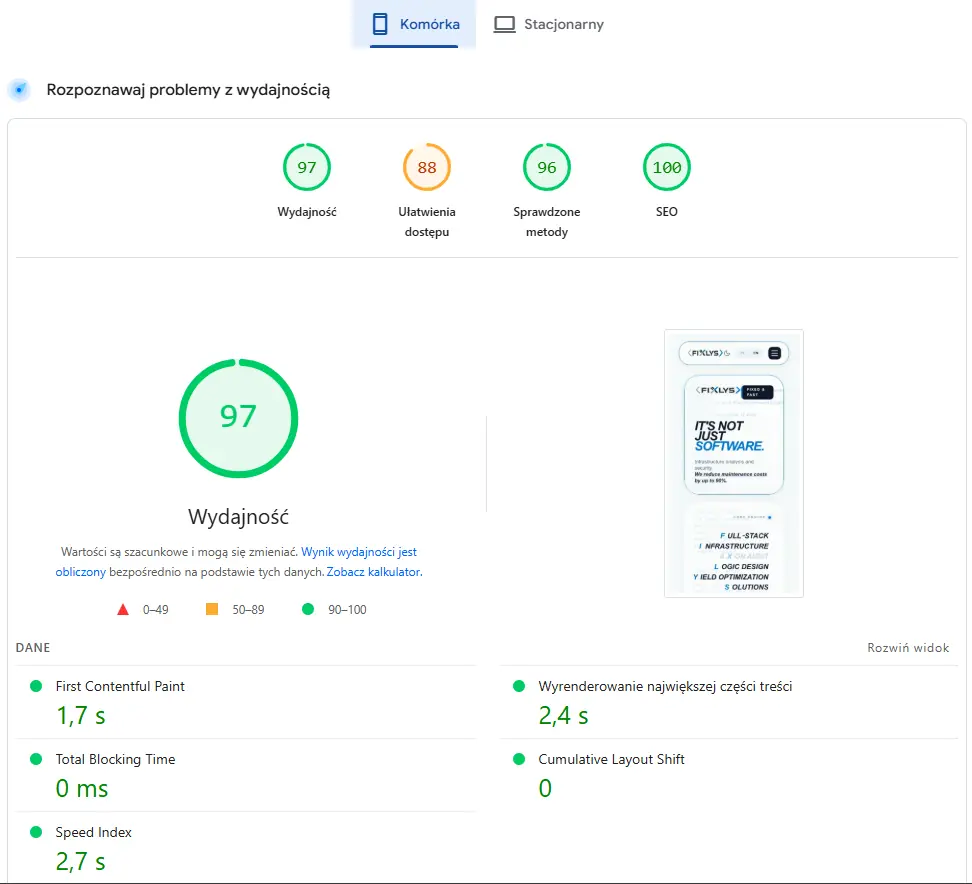Click the 'DANE' section heading
Viewport: 972px width, 884px height.
[x=33, y=648]
